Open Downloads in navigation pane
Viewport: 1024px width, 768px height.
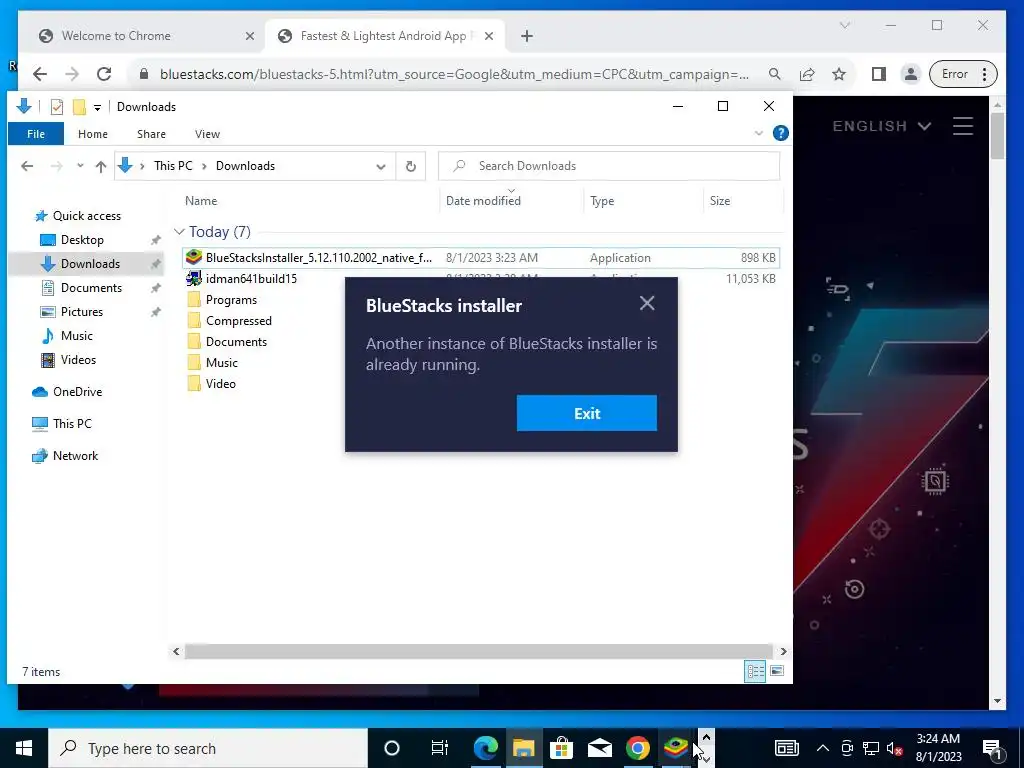(x=85, y=264)
